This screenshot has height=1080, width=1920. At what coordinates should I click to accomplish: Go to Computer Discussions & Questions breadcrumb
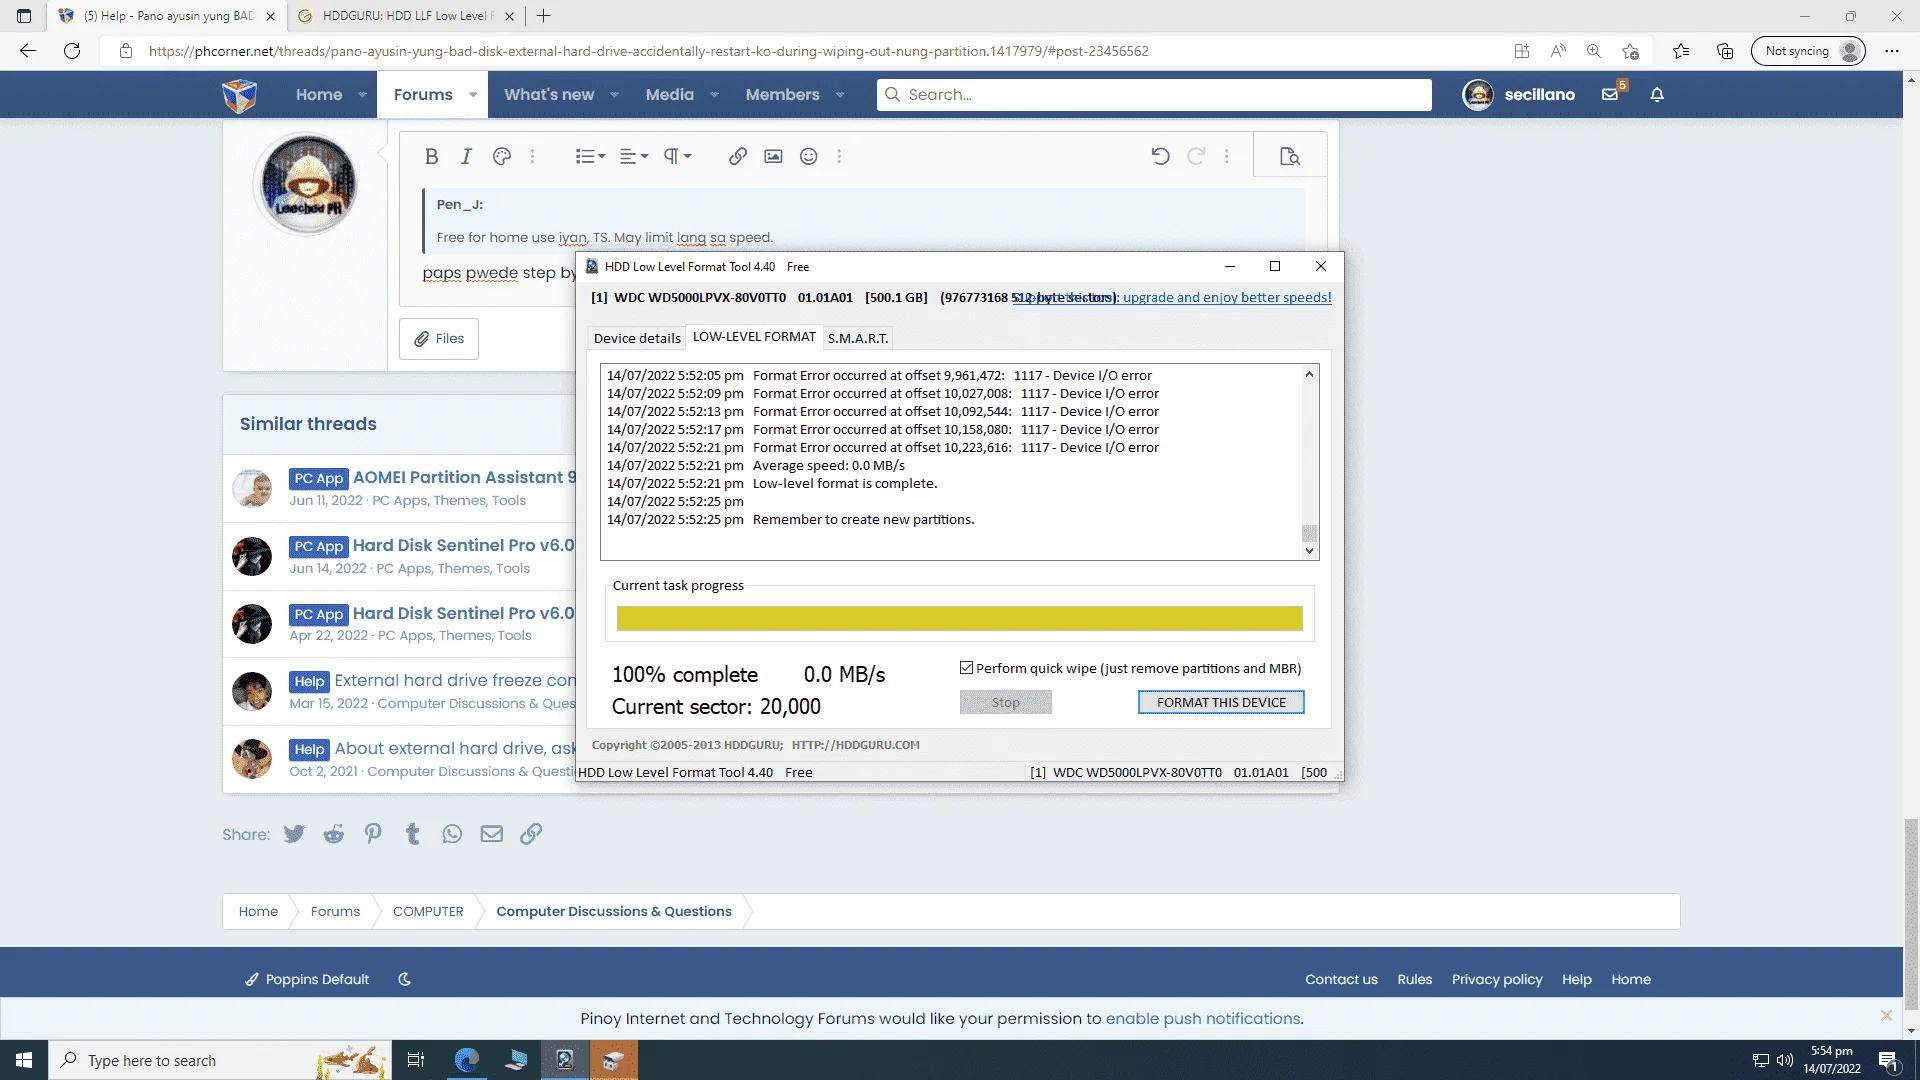(x=614, y=912)
